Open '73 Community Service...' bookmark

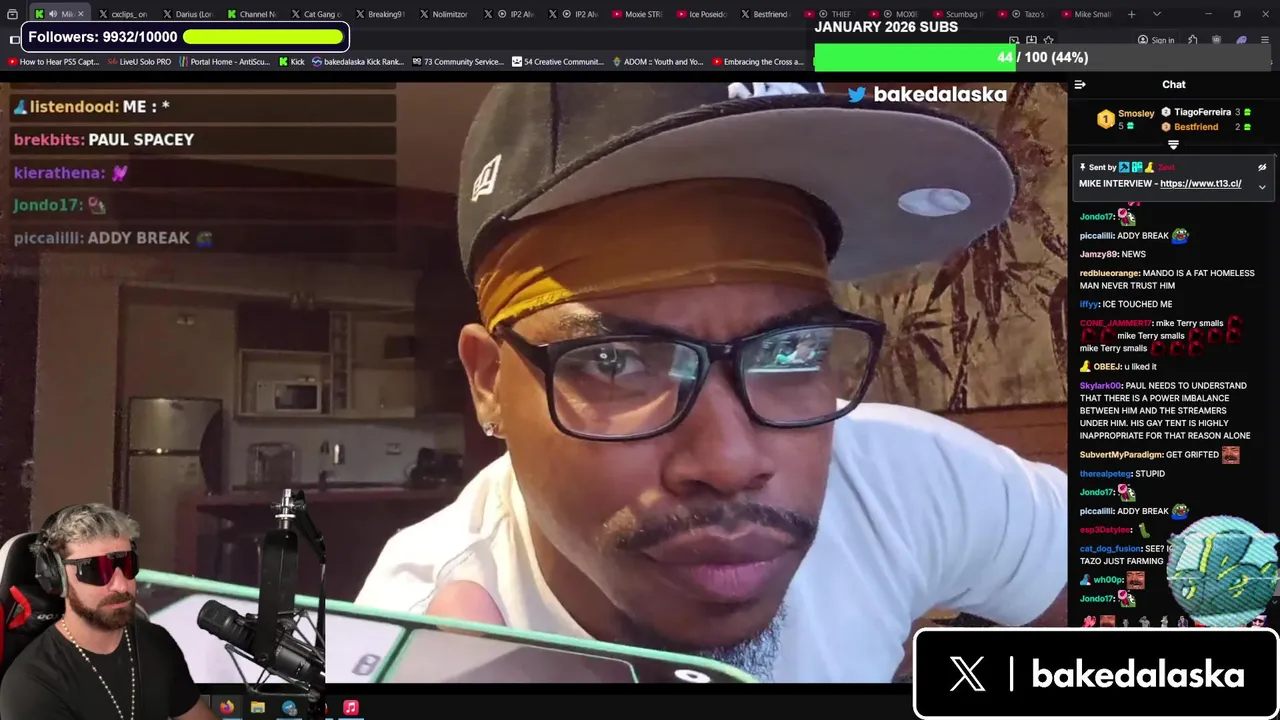click(x=457, y=62)
